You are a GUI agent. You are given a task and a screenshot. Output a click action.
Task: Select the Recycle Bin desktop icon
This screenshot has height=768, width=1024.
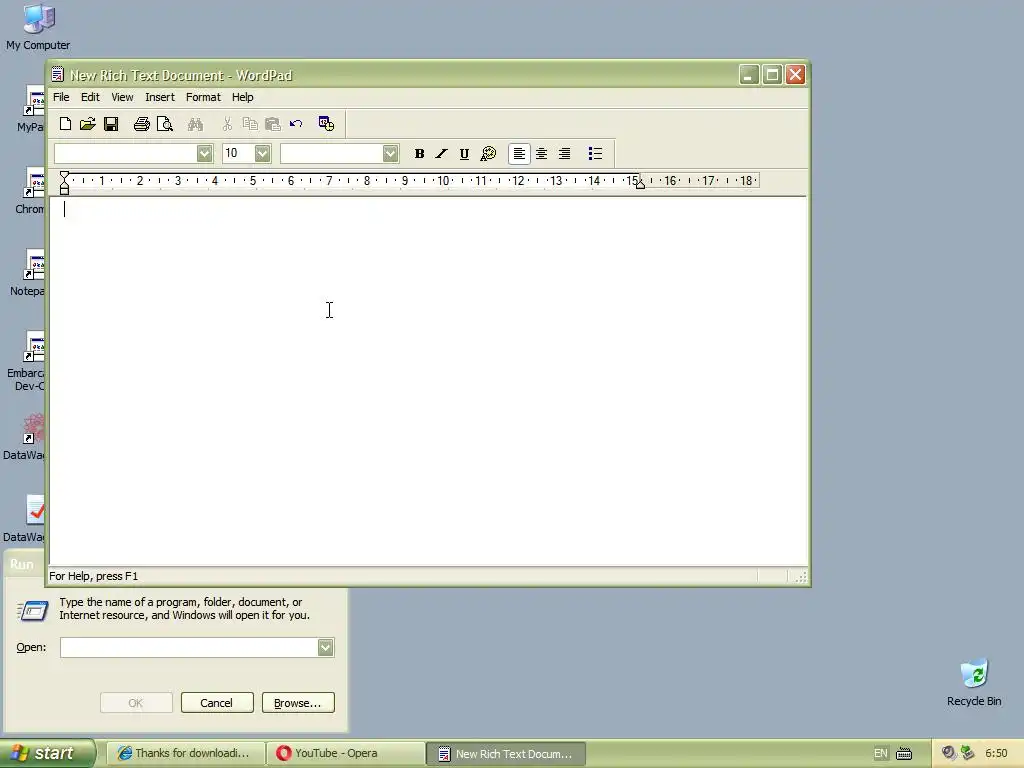pos(974,682)
